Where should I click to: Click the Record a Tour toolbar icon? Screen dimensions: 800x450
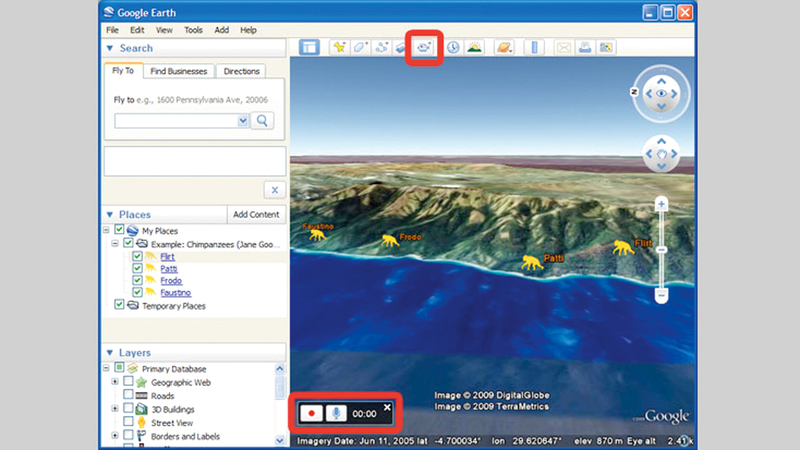point(425,47)
